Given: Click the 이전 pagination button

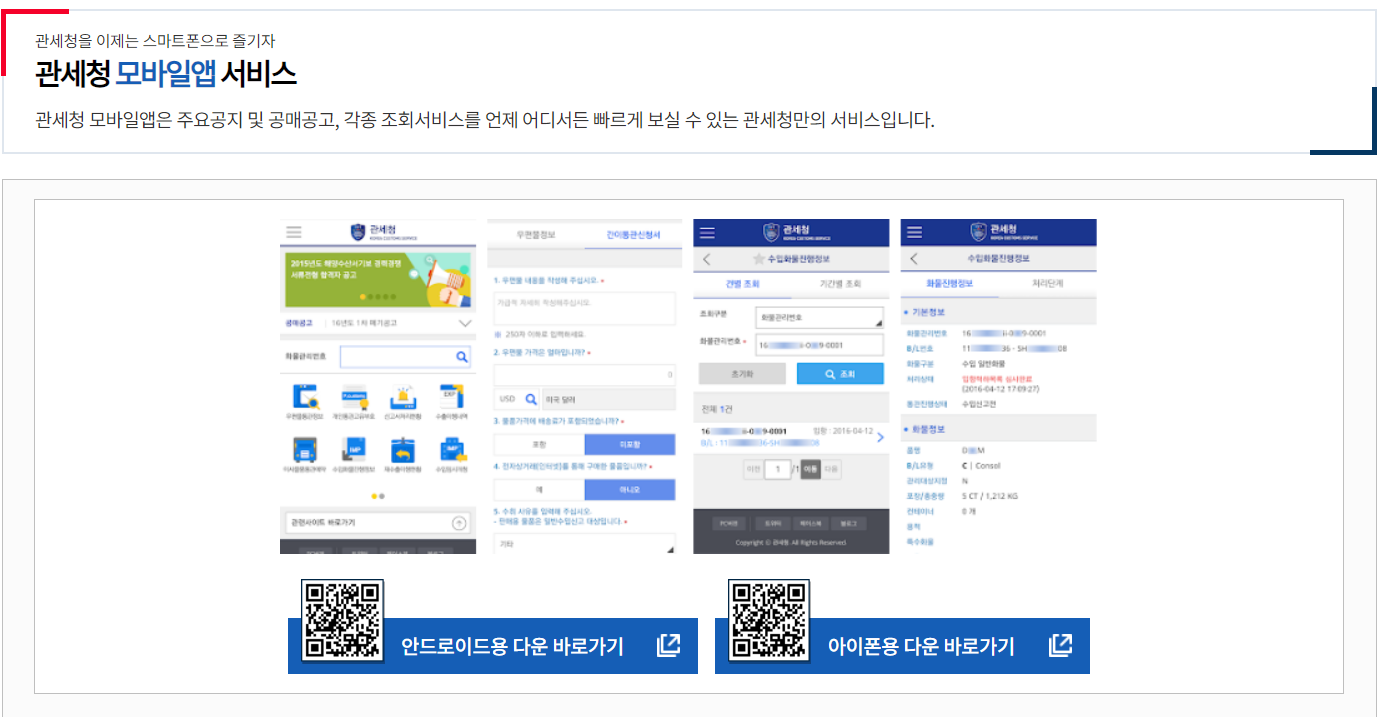Looking at the screenshot, I should click(x=752, y=469).
